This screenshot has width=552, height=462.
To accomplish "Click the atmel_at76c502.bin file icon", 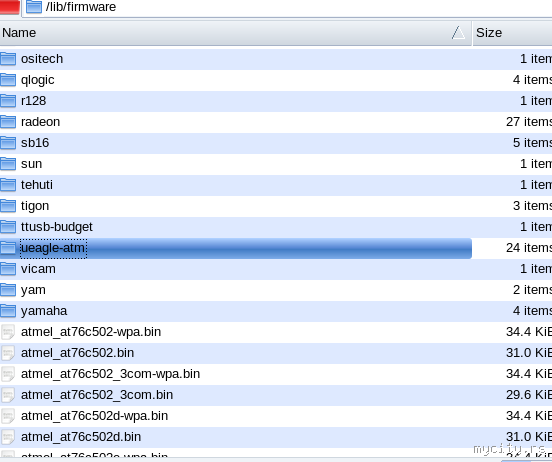I will pyautogui.click(x=8, y=353).
